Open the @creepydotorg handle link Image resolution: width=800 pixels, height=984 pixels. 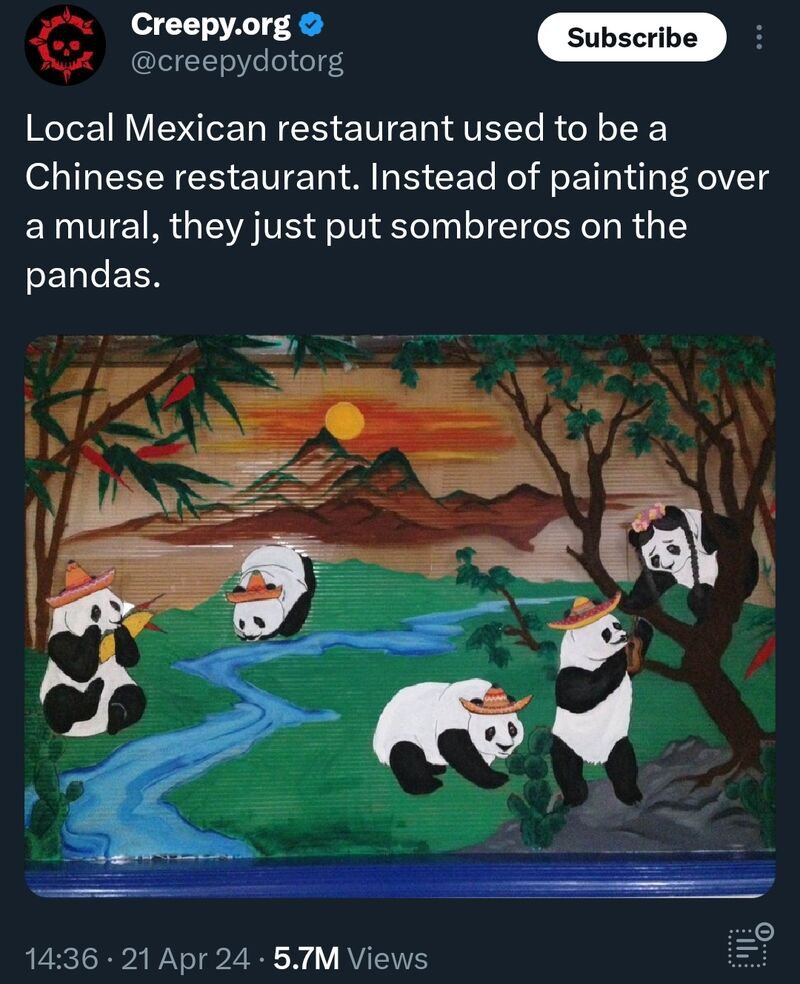pos(237,62)
